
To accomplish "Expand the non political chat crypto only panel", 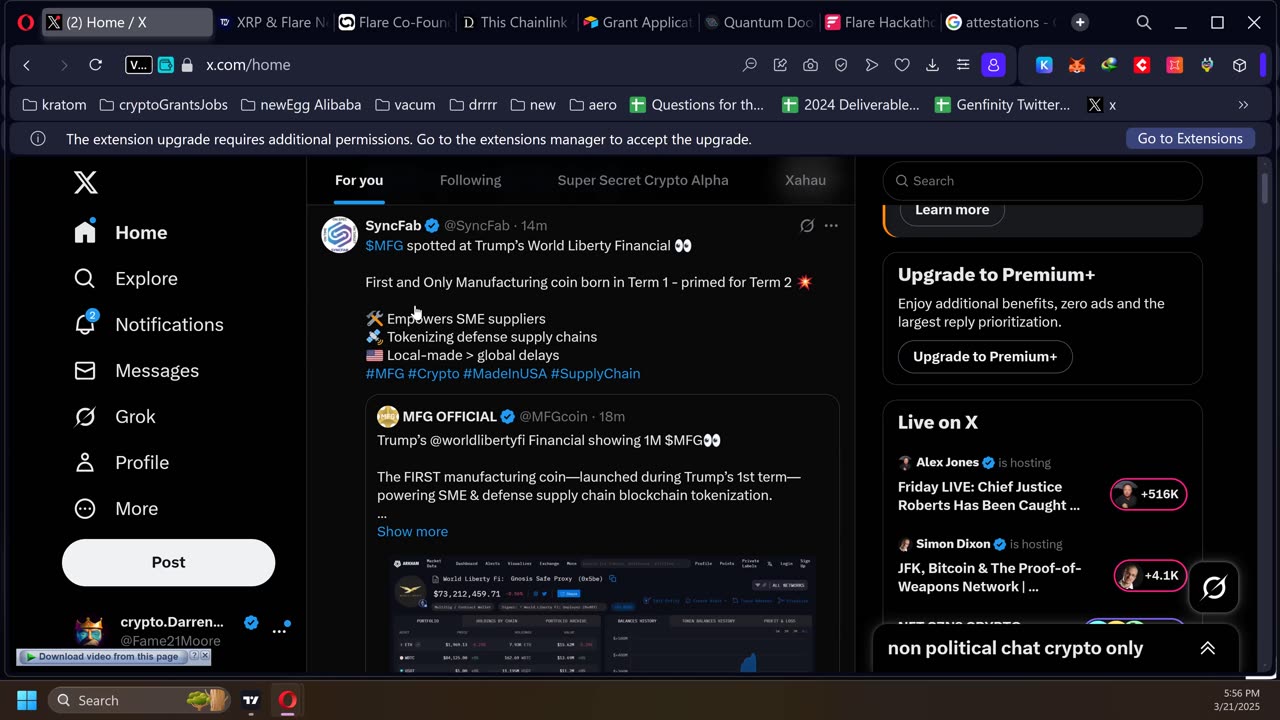I will 1207,648.
